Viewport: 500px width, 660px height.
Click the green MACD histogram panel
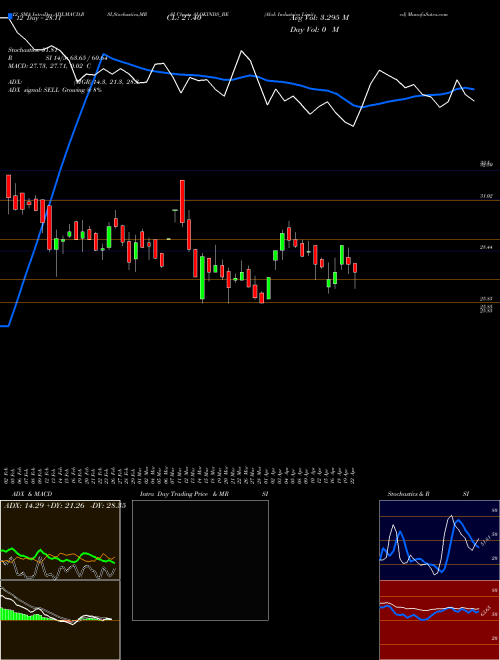60,620
